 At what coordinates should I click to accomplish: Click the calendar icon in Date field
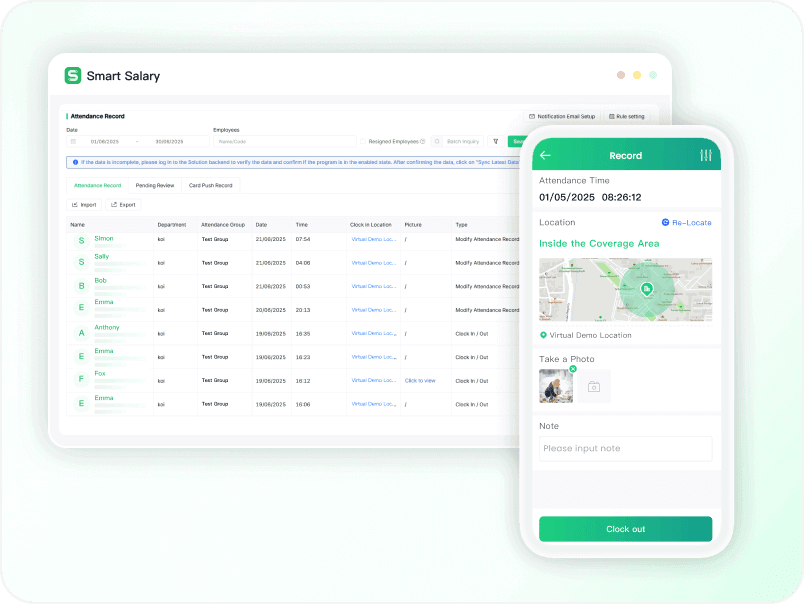(x=73, y=142)
